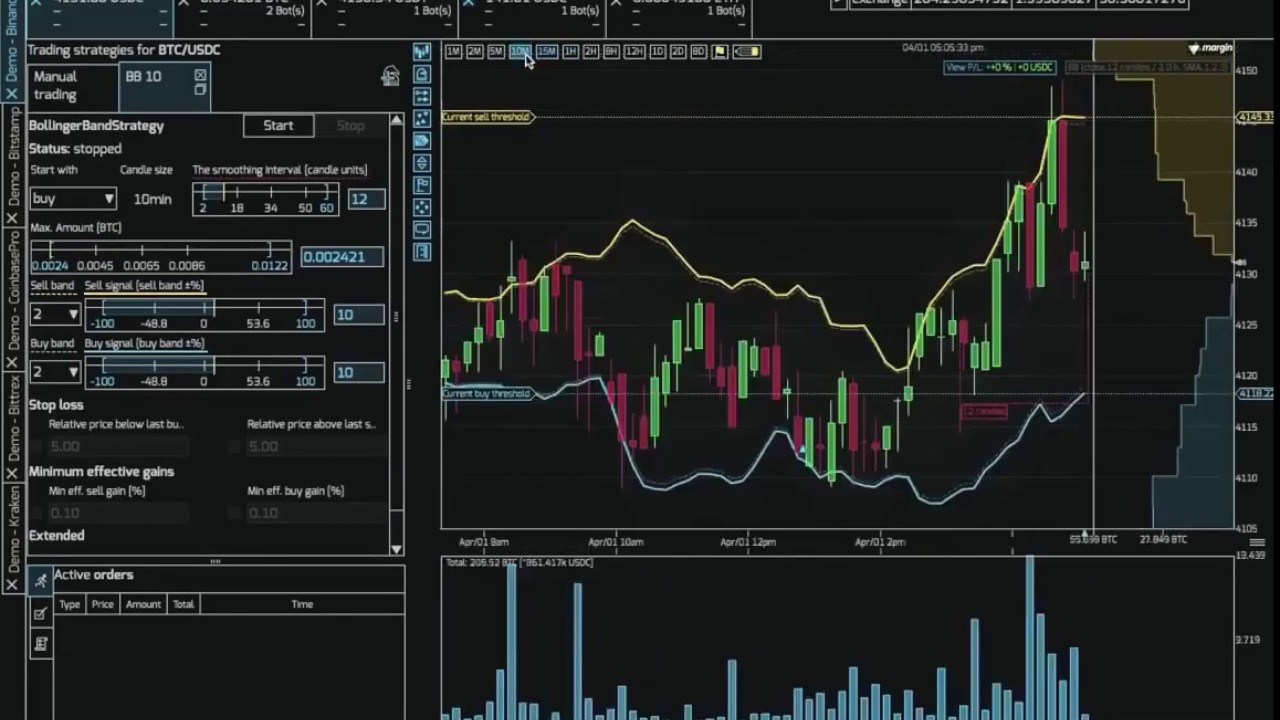The image size is (1280, 720).
Task: Click the yellow flag icon beside the 8D timeframe
Action: tap(719, 52)
